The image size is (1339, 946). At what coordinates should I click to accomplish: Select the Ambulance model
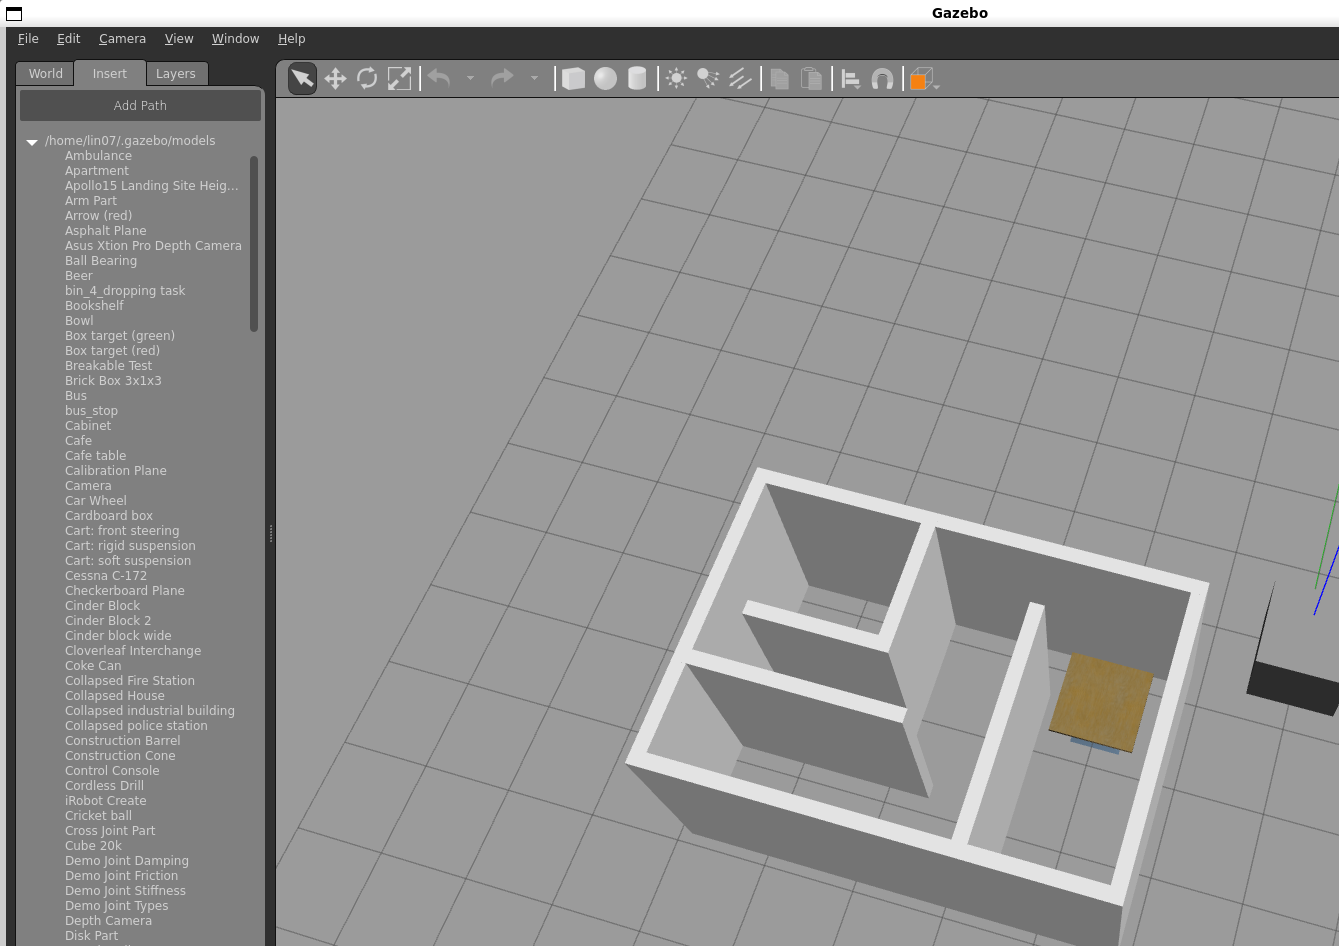coord(98,156)
